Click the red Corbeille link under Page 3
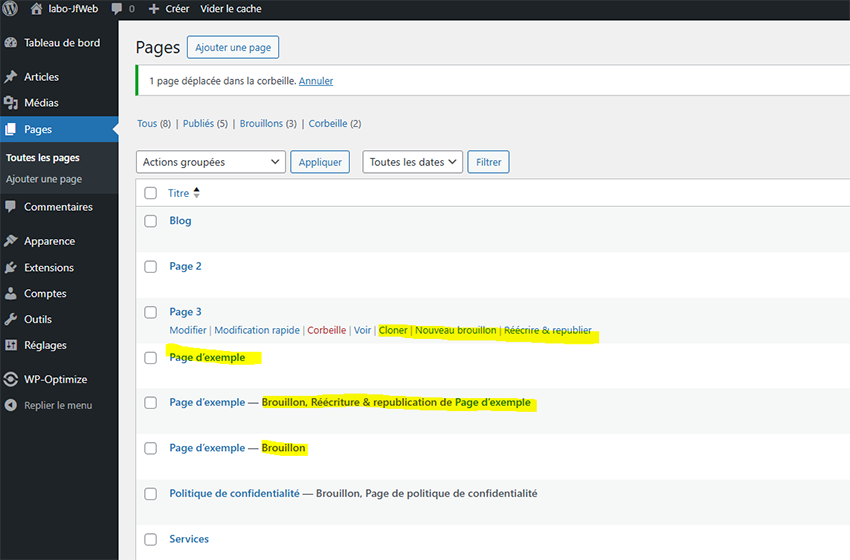The width and height of the screenshot is (850, 560). pos(327,330)
